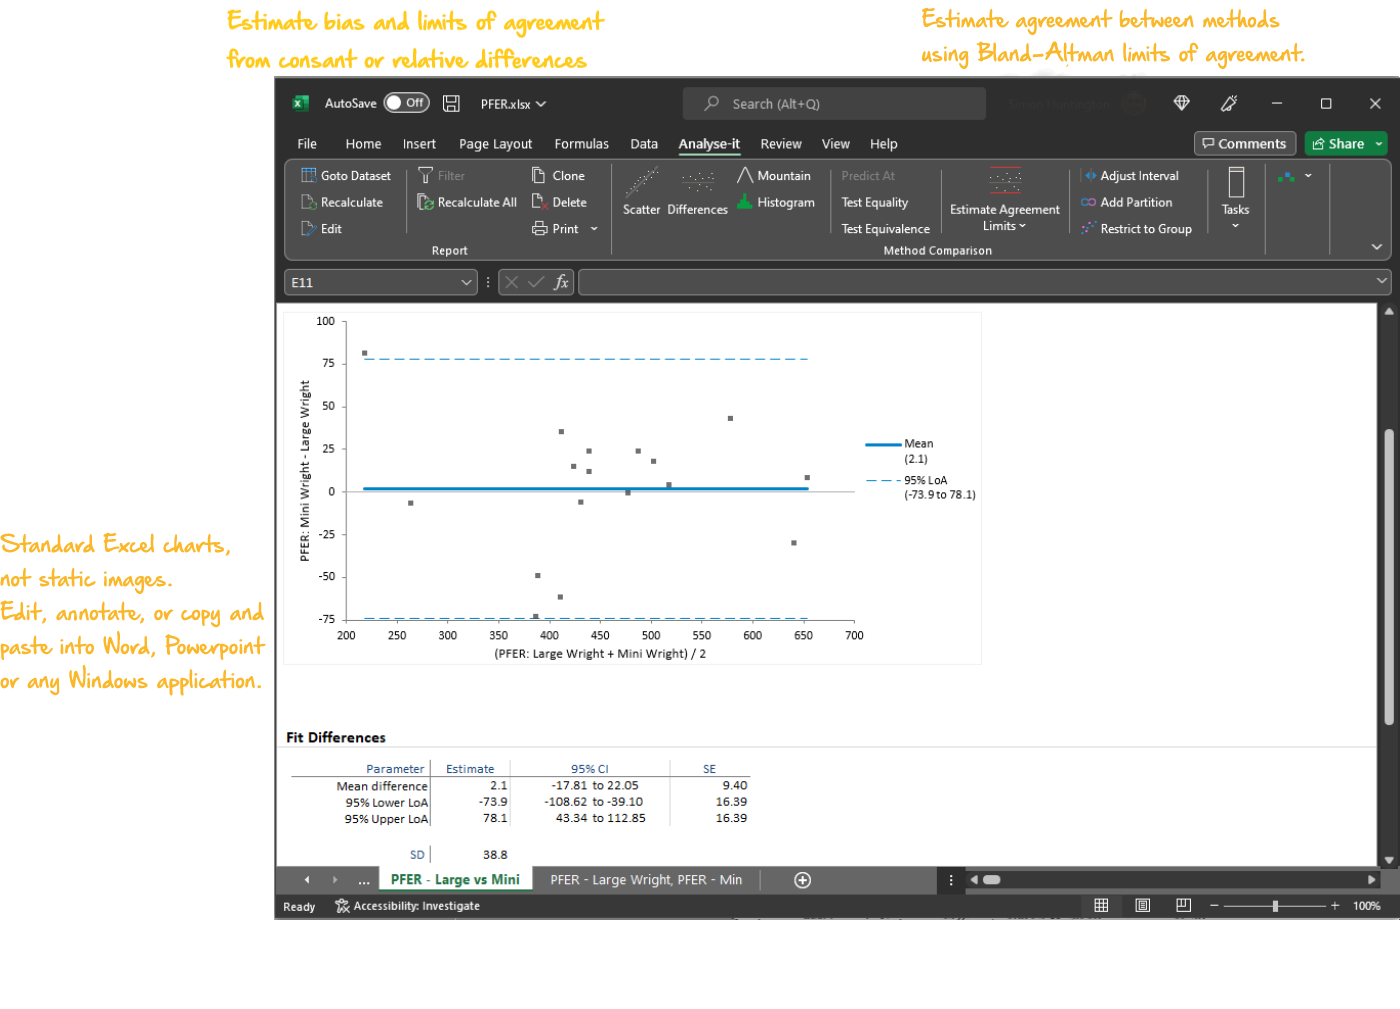This screenshot has width=1400, height=1009.
Task: Click Recalculate in Report group
Action: pyautogui.click(x=342, y=202)
